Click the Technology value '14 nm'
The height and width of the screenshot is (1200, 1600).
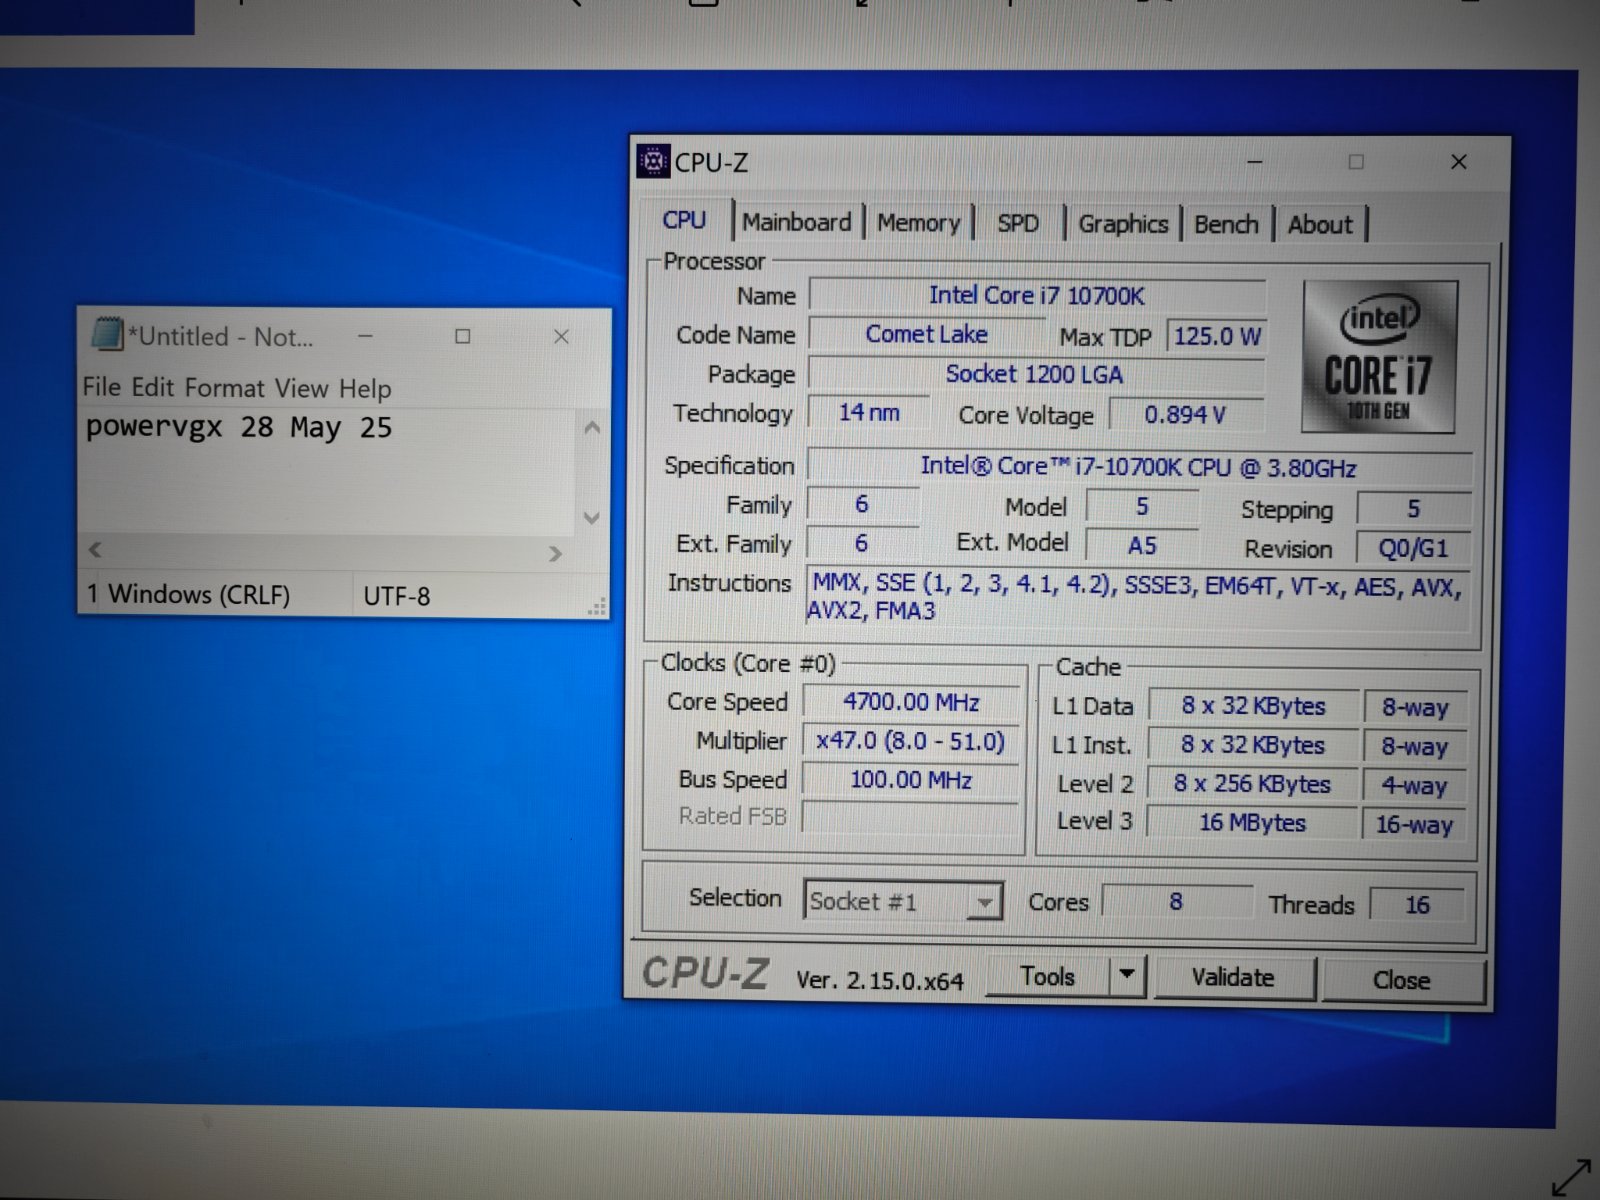[869, 412]
